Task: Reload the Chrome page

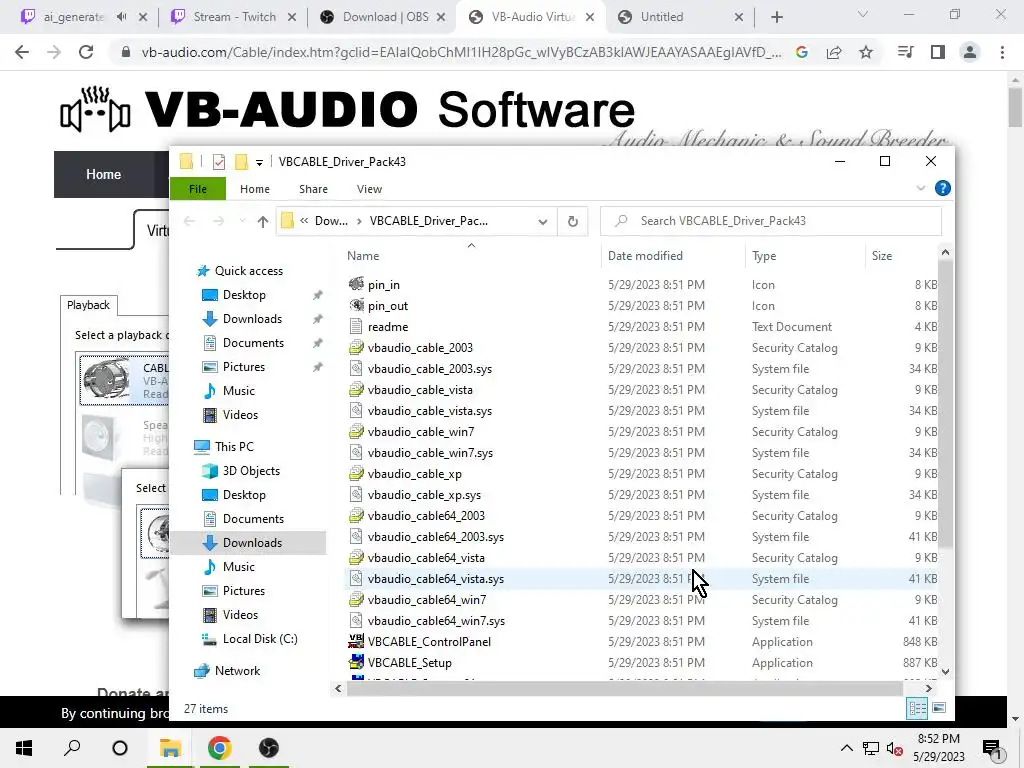Action: click(x=86, y=52)
